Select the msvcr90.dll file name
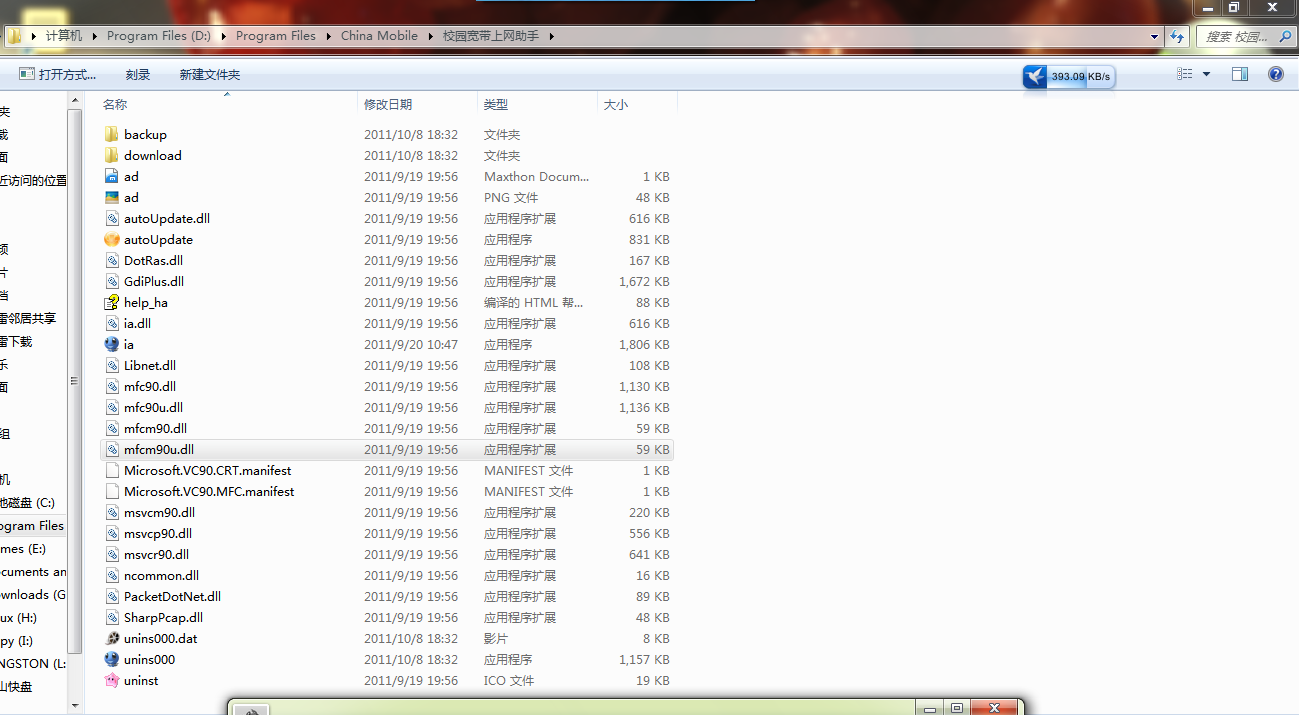Image resolution: width=1299 pixels, height=715 pixels. pyautogui.click(x=157, y=554)
